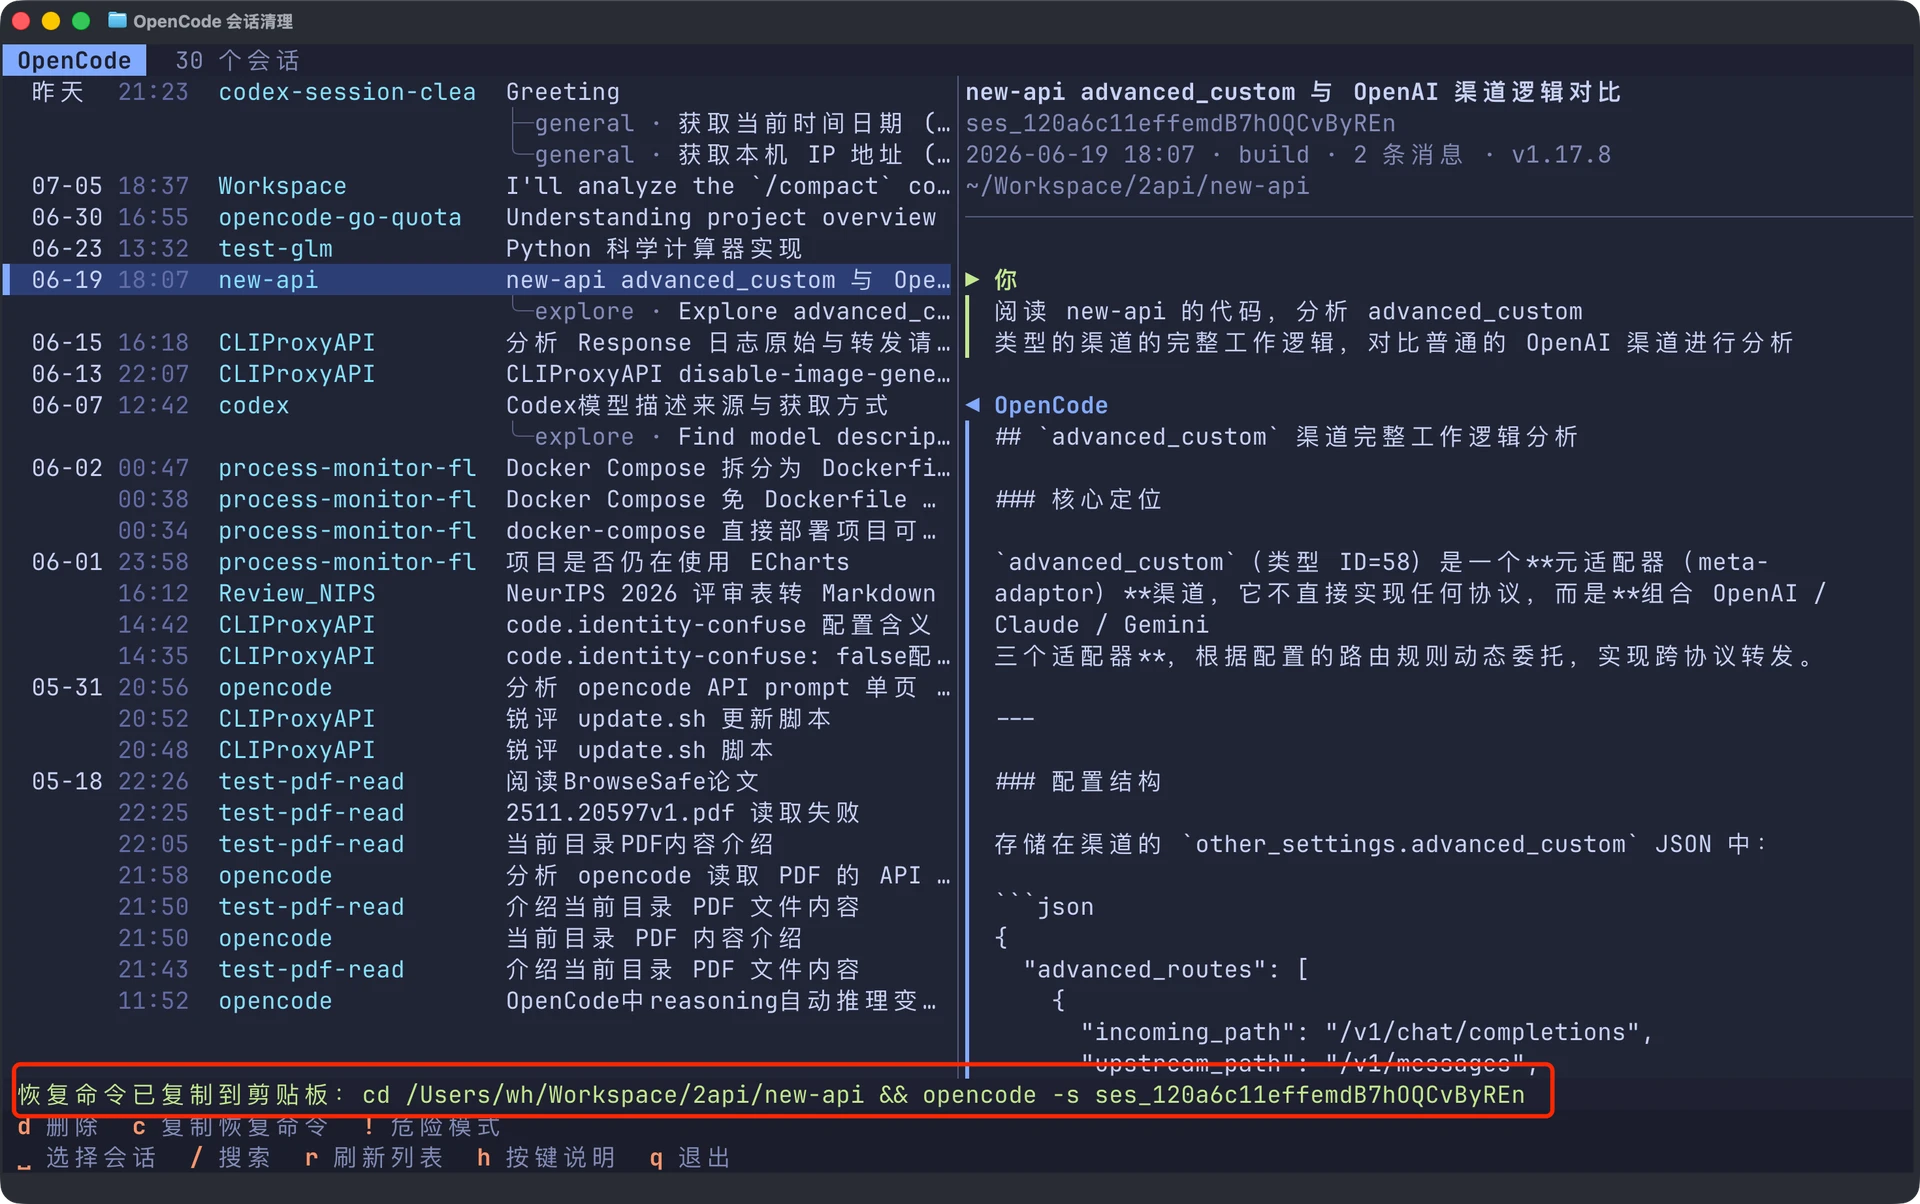Click the session ID ses_120a6c11effemdB7h0QCvByREn in preview header
The width and height of the screenshot is (1920, 1204).
(x=1180, y=124)
